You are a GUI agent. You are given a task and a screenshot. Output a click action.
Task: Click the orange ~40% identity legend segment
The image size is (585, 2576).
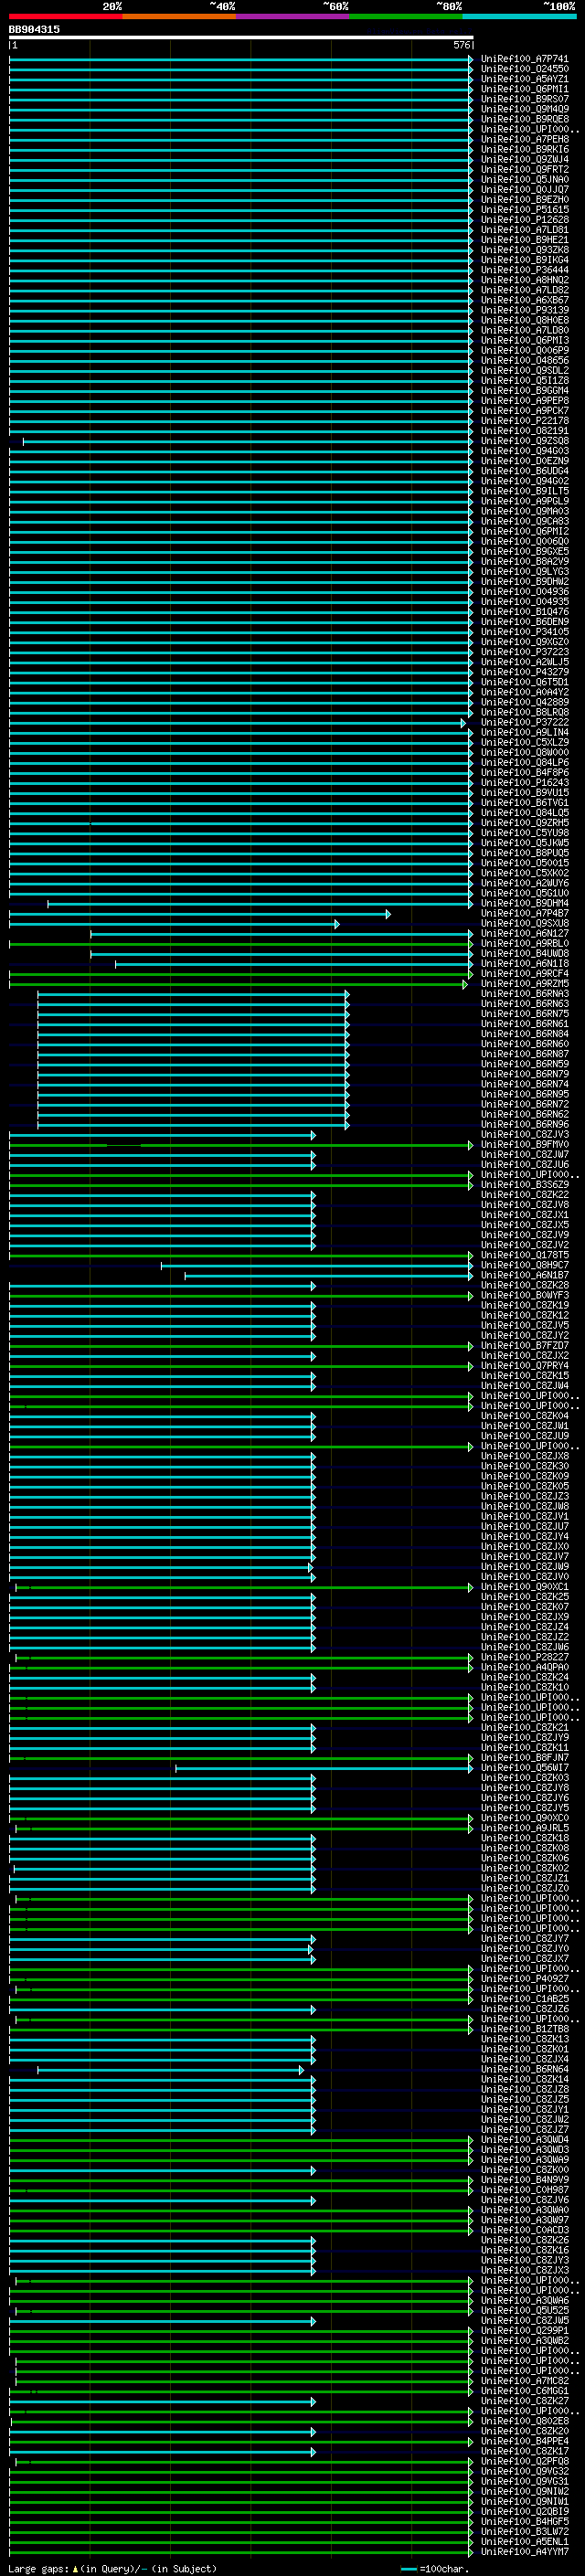[179, 16]
